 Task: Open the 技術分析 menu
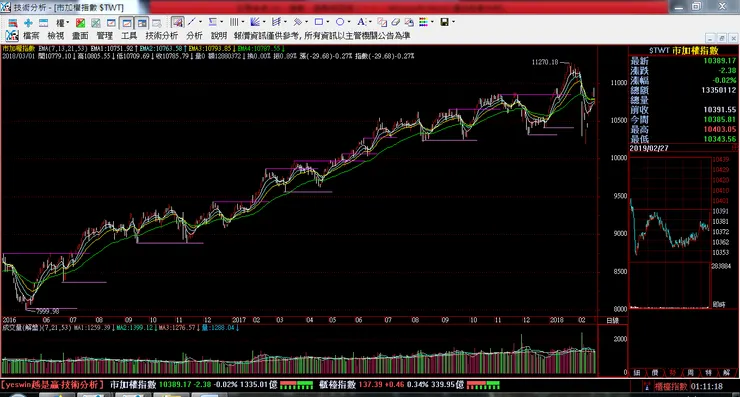coord(161,36)
